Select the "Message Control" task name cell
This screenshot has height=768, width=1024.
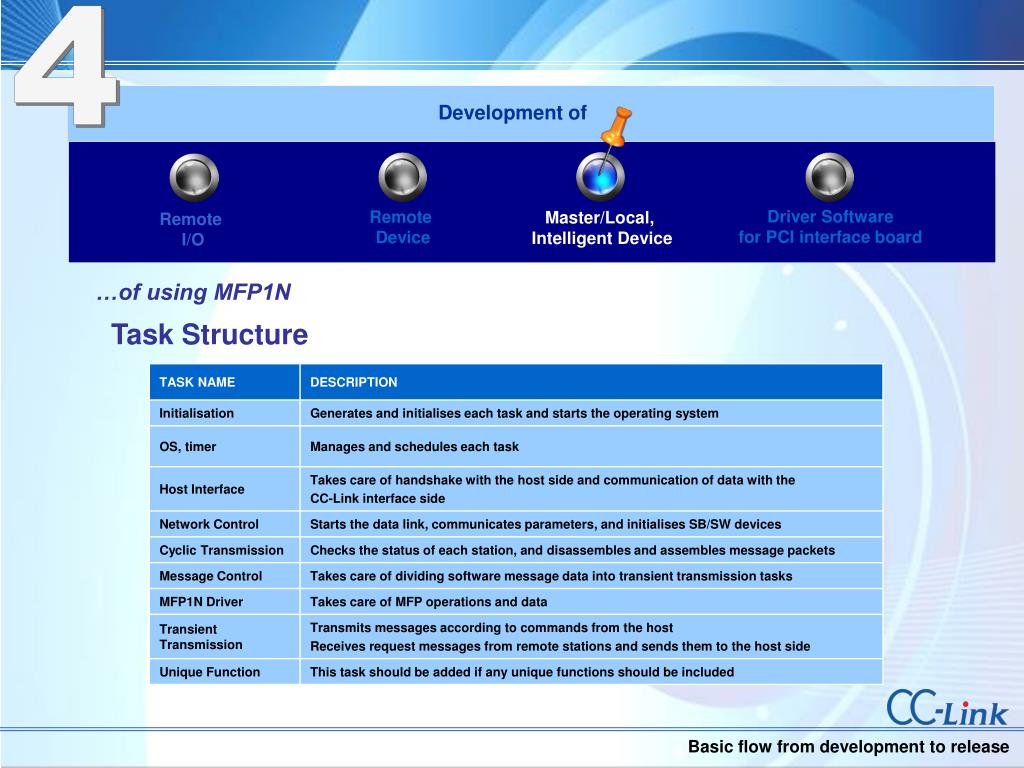tap(225, 576)
